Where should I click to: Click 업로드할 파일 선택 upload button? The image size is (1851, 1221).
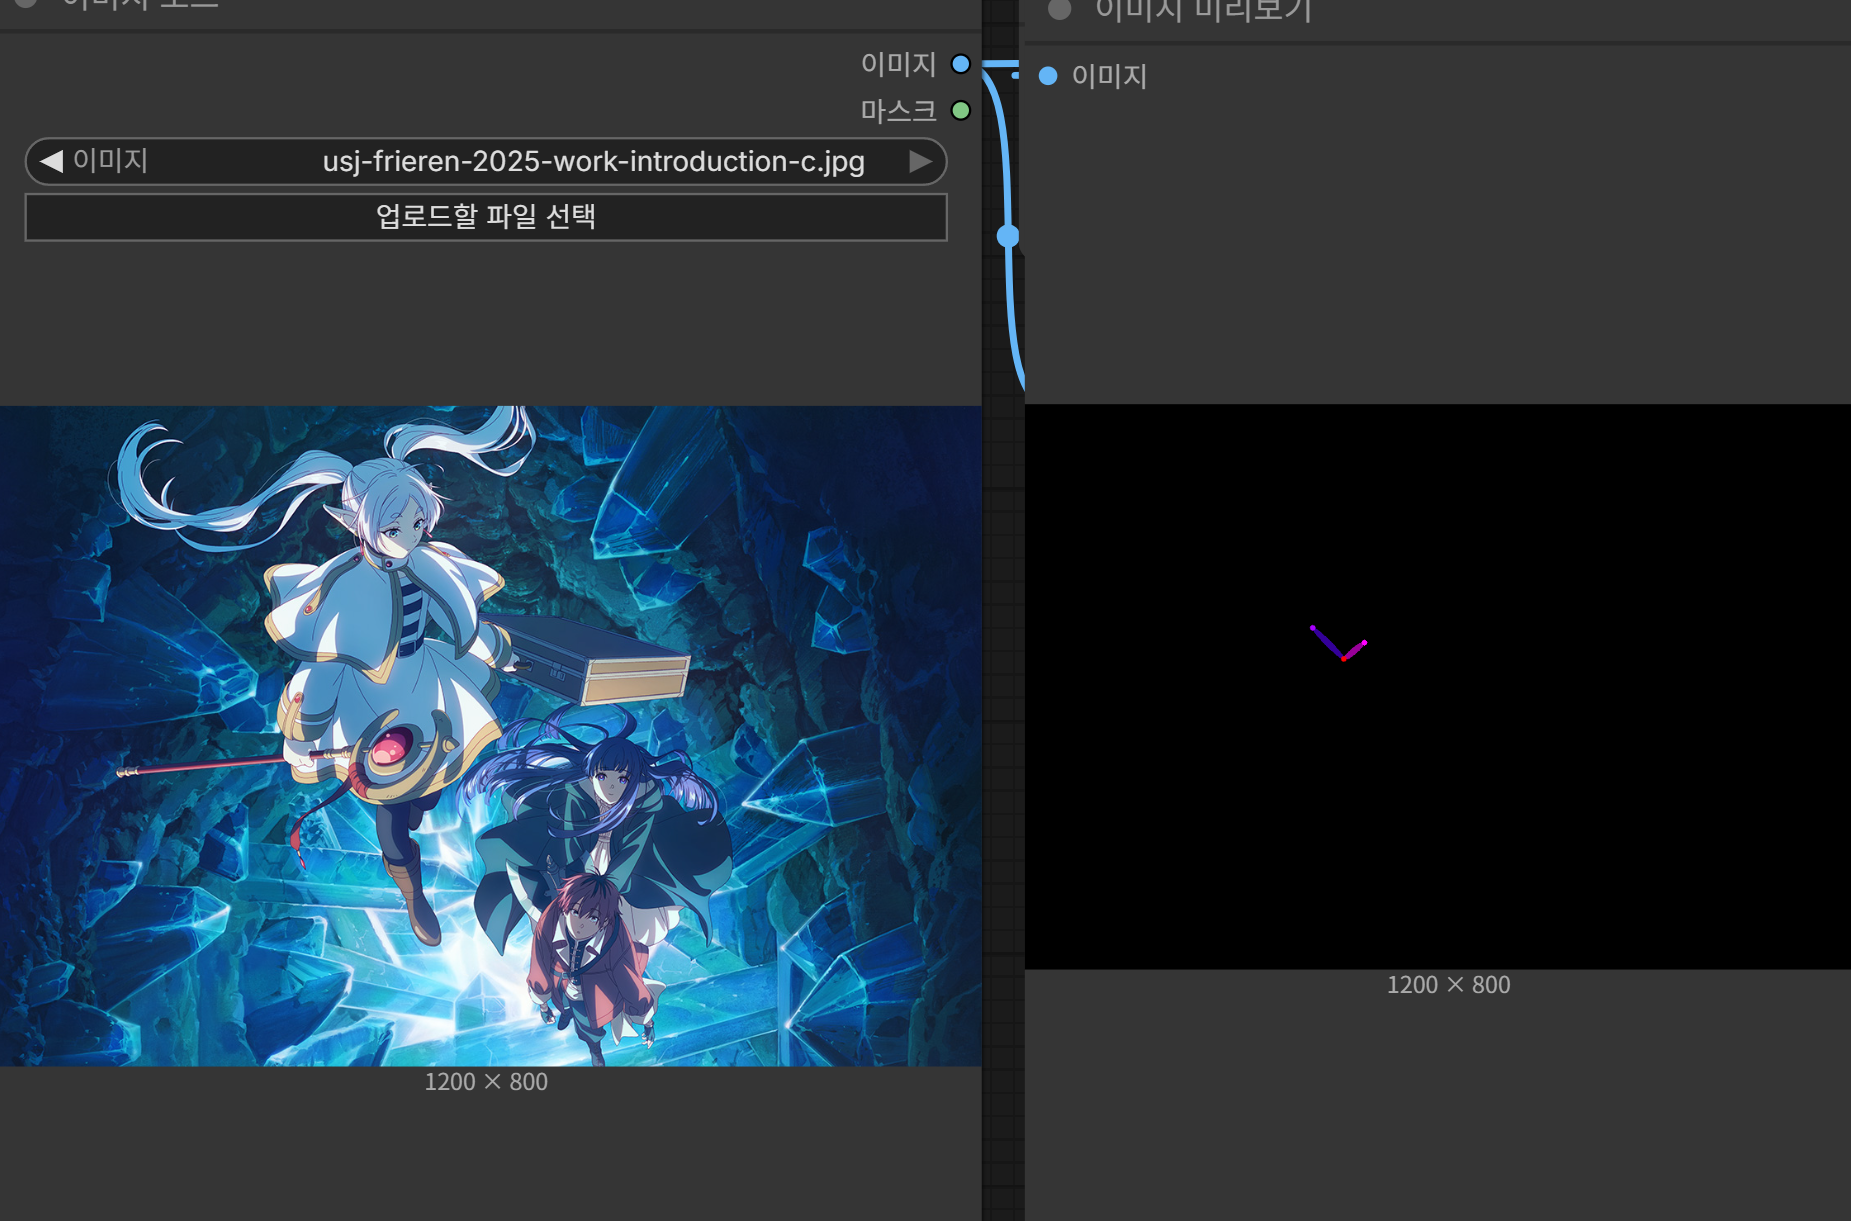(486, 217)
